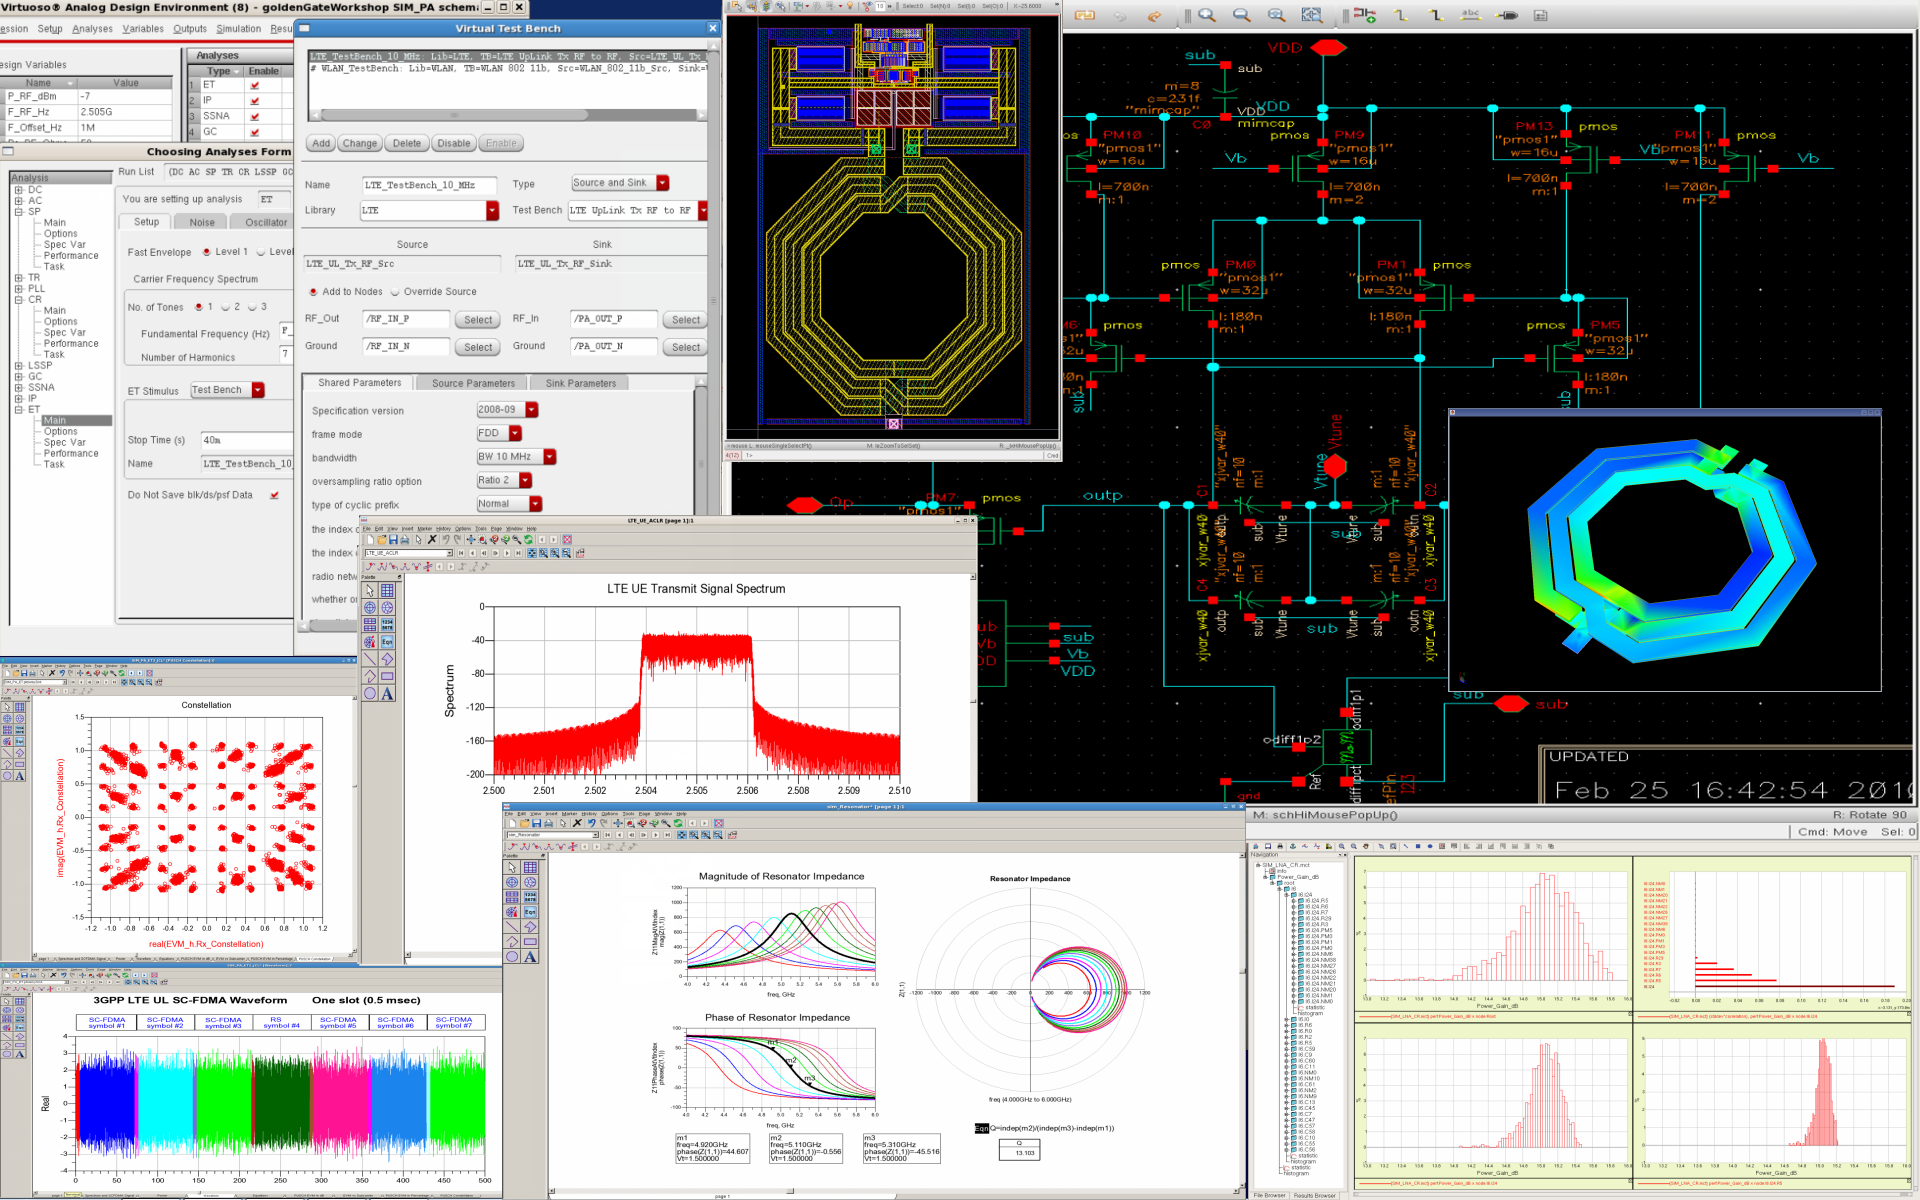Select the delete X icon in the graph toolbar
This screenshot has width=1920, height=1200.
tap(432, 539)
